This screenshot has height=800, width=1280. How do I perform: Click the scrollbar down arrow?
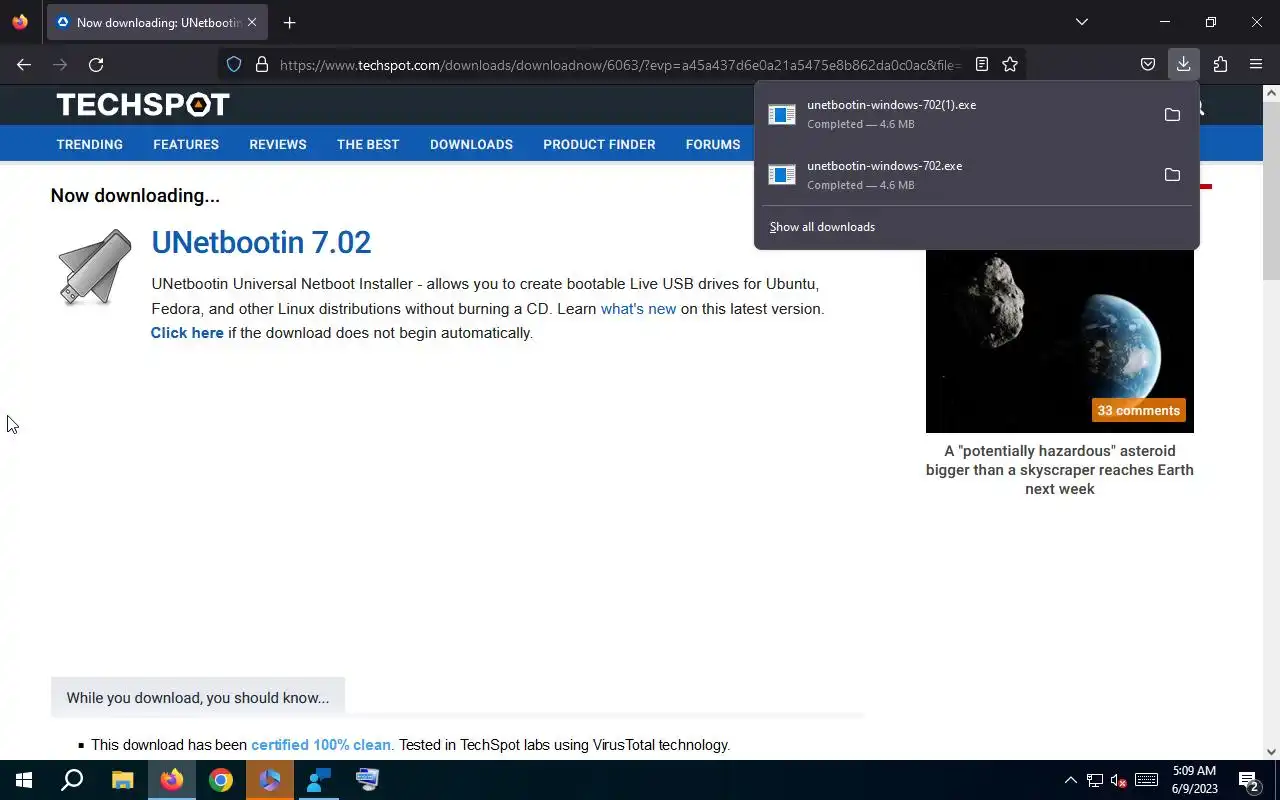[x=1271, y=752]
